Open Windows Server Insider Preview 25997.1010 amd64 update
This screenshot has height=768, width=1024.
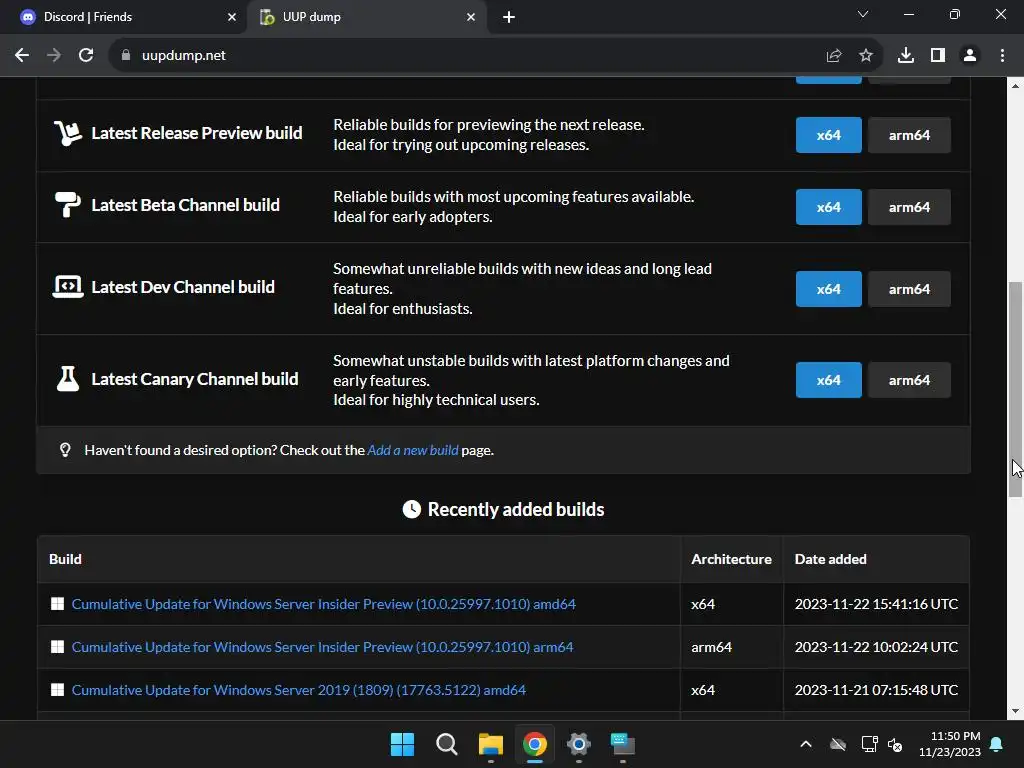pyautogui.click(x=323, y=604)
